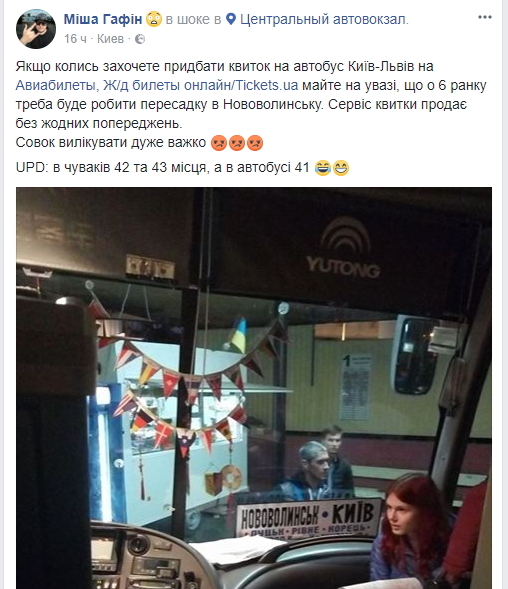Click the middle angry face emoji
Screen dimensions: 508x589
237,143
